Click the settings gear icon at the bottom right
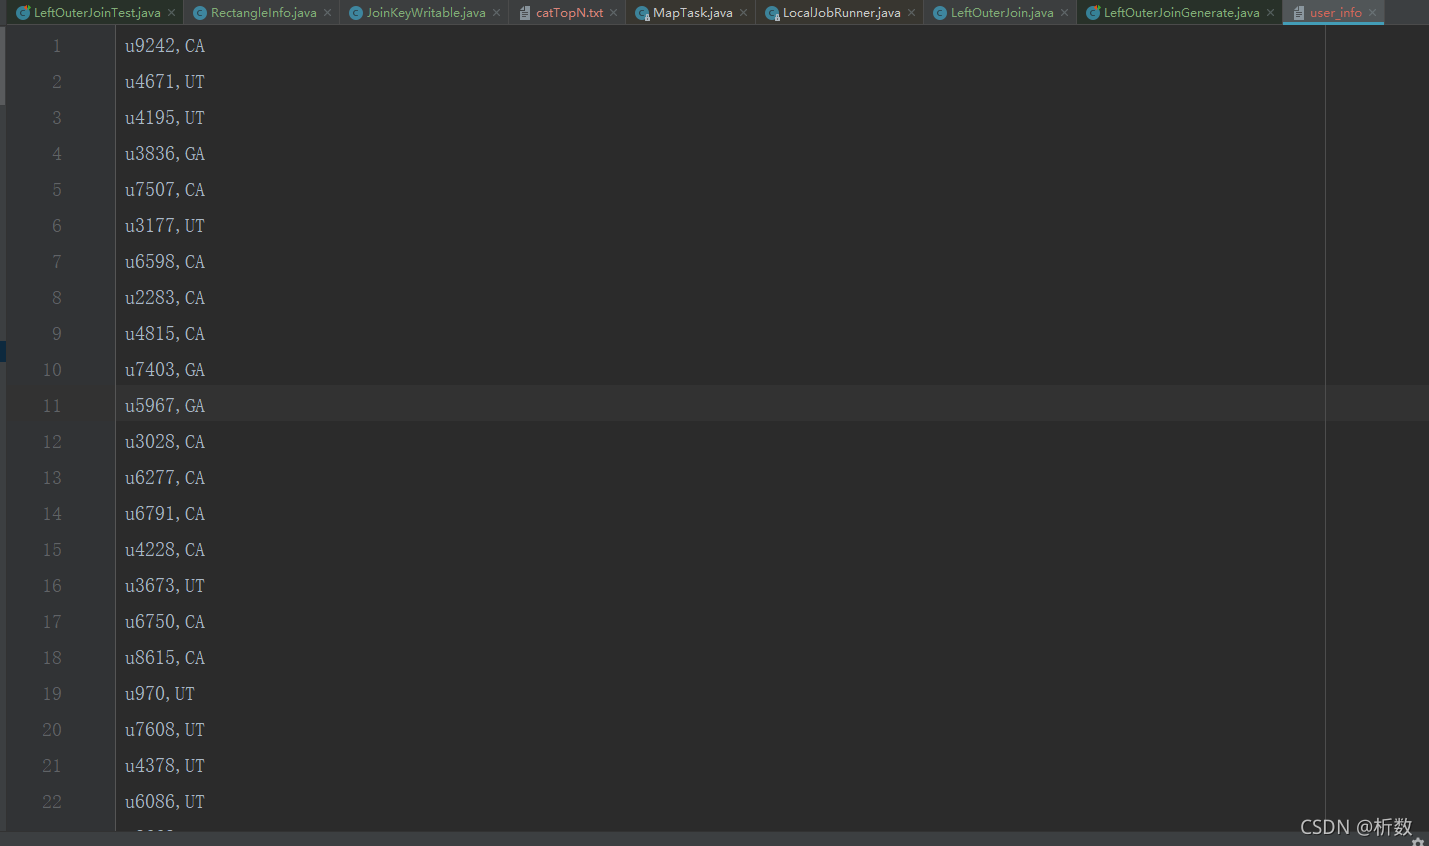The width and height of the screenshot is (1429, 846). tap(1418, 841)
